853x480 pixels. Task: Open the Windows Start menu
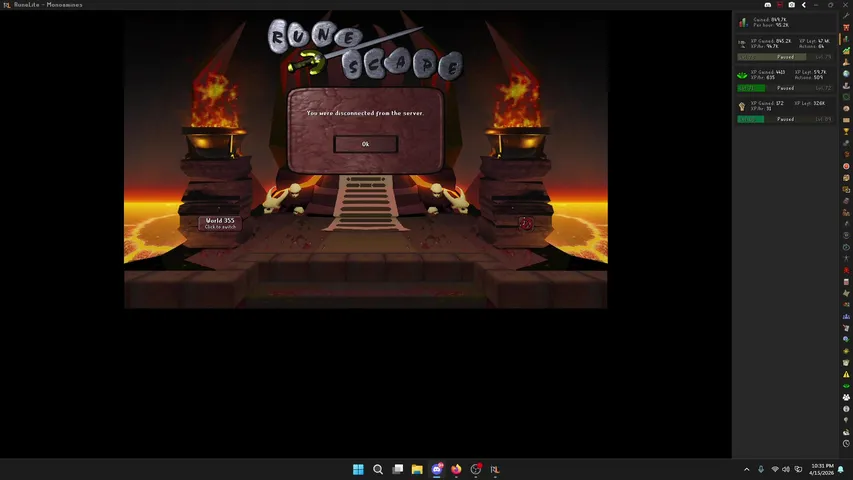pyautogui.click(x=358, y=469)
